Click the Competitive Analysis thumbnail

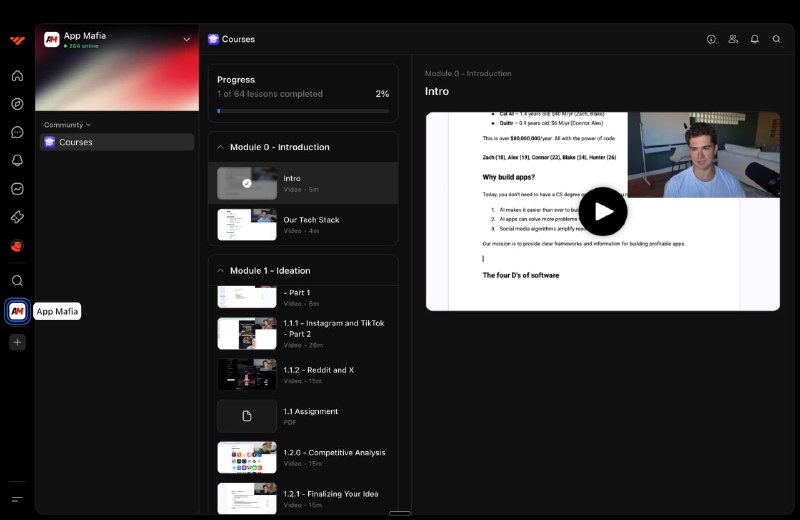[x=247, y=457]
